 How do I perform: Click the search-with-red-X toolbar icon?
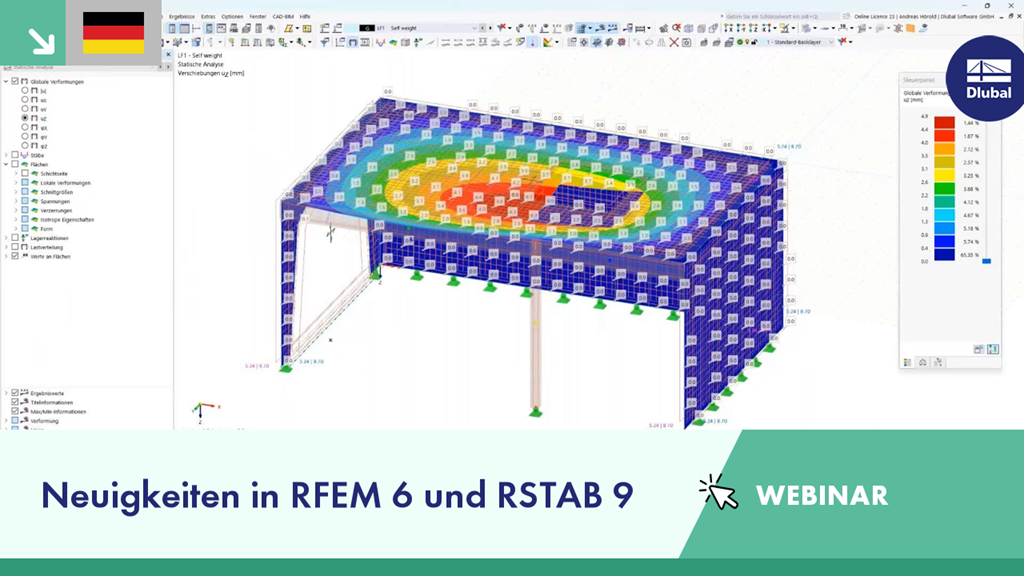pyautogui.click(x=677, y=28)
